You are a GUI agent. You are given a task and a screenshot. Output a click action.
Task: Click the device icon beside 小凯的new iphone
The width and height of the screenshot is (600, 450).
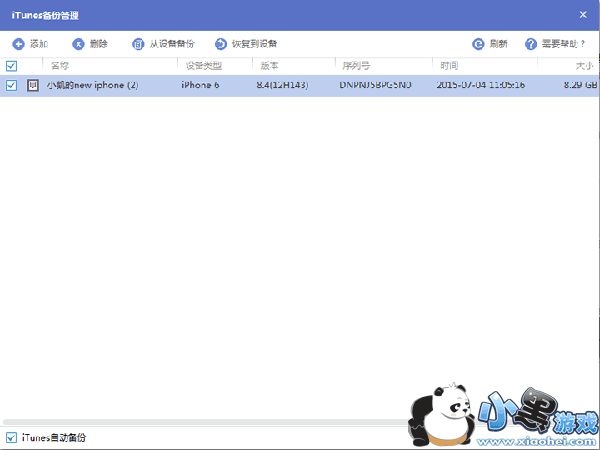point(33,86)
